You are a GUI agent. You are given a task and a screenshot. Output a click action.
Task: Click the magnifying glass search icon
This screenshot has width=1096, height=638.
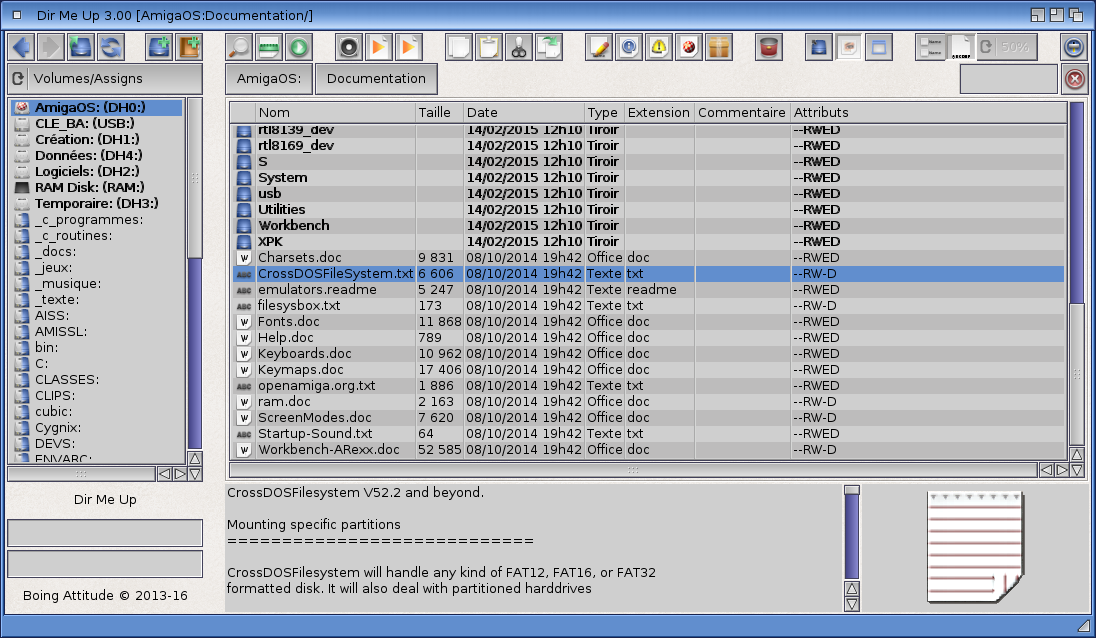(x=239, y=47)
